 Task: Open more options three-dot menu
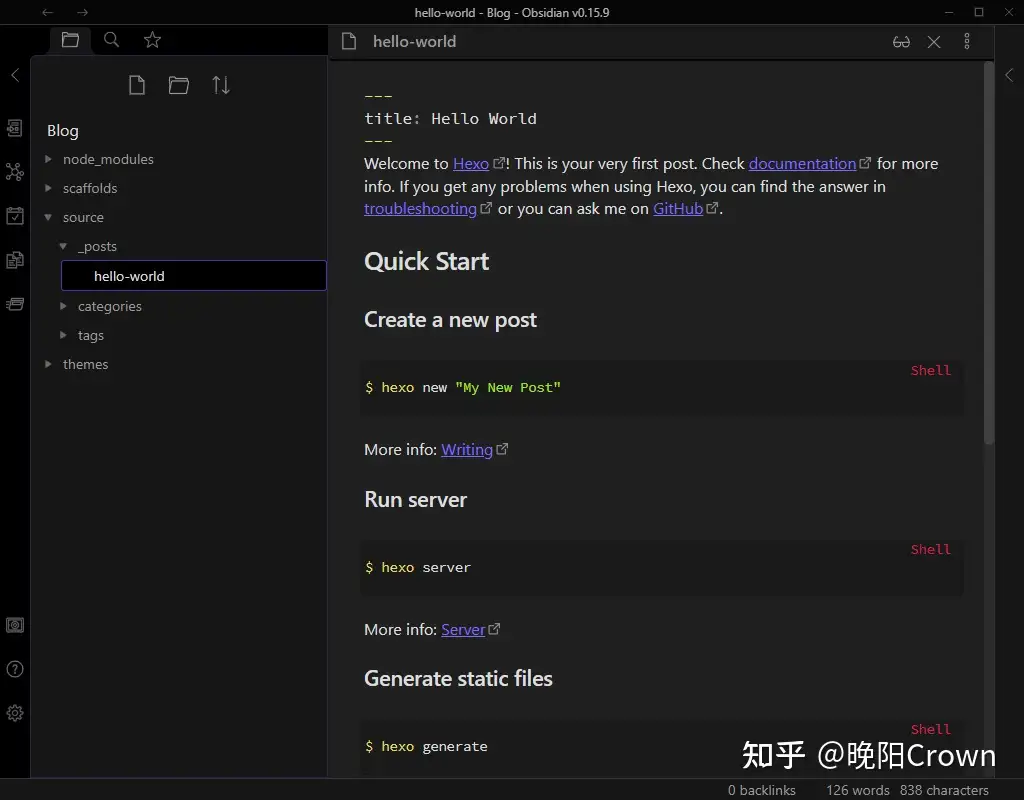967,41
